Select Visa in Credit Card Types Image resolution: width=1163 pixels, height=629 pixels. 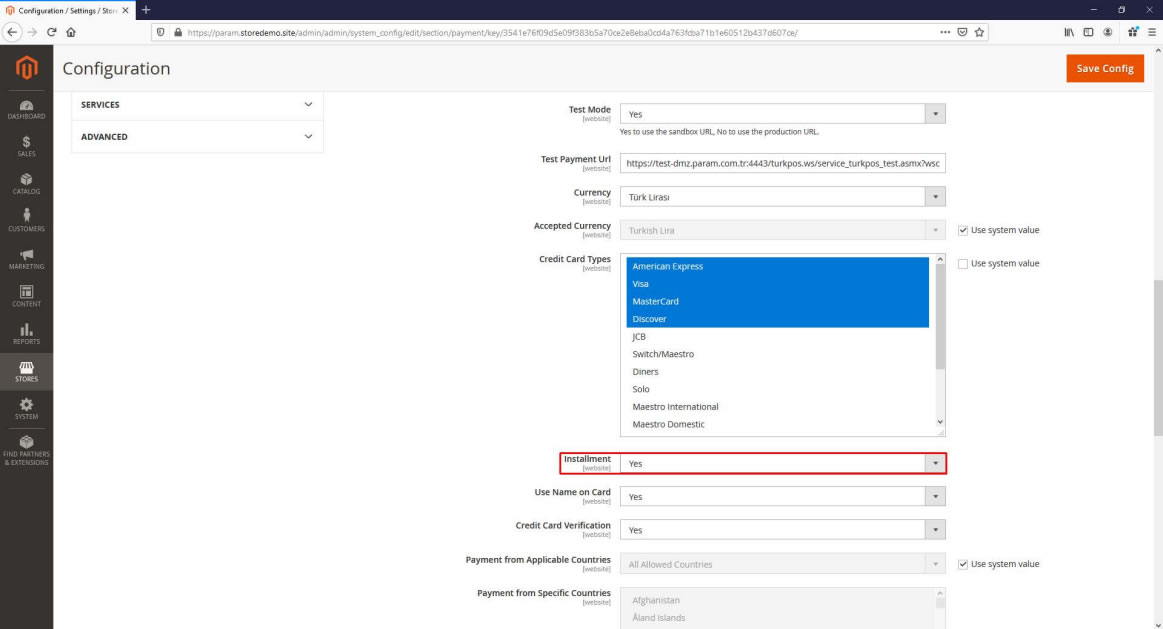click(x=777, y=283)
